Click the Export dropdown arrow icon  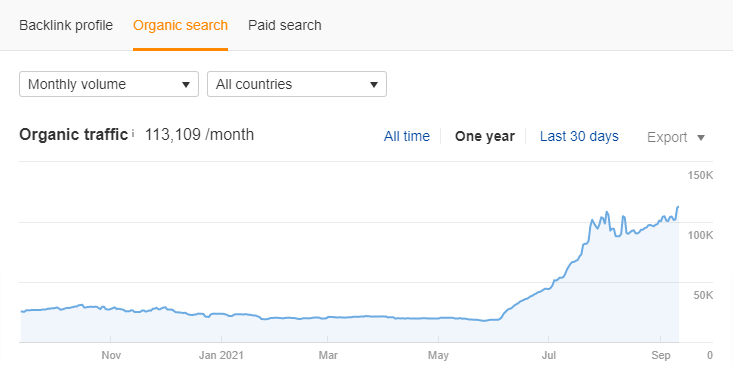pos(701,137)
